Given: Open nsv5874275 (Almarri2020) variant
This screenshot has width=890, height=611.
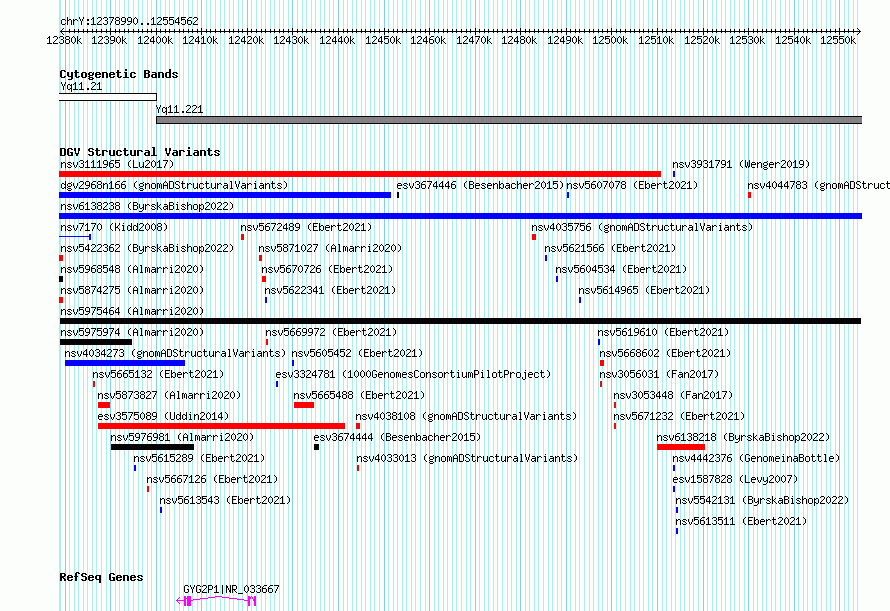Looking at the screenshot, I should coord(132,290).
